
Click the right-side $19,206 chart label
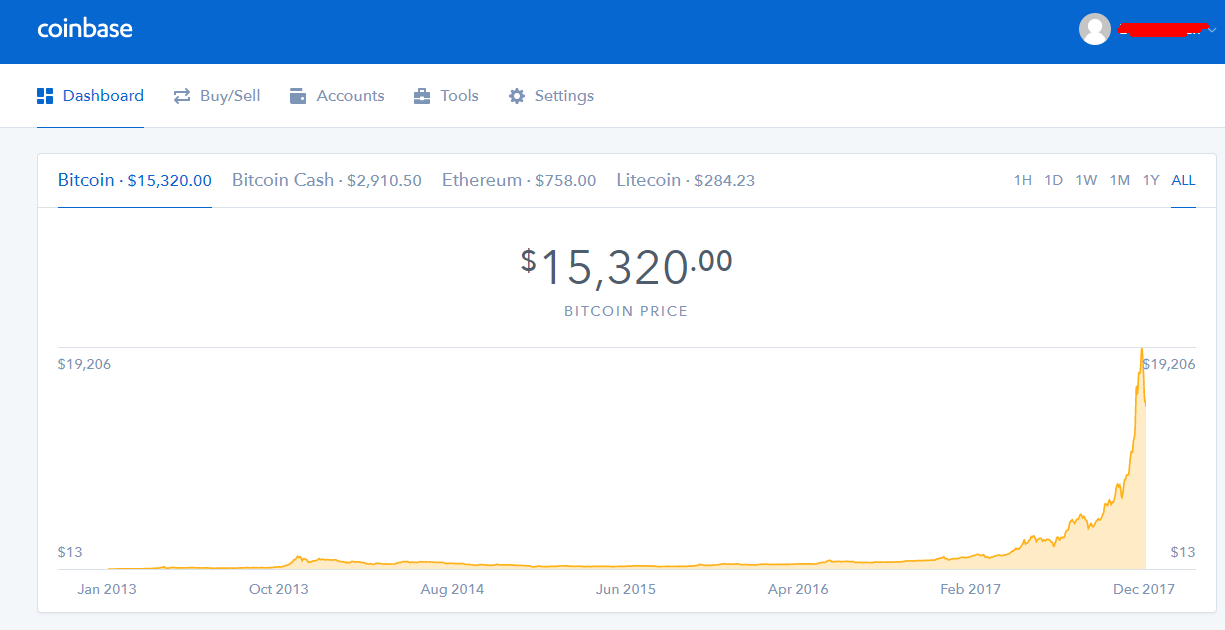click(x=1169, y=364)
